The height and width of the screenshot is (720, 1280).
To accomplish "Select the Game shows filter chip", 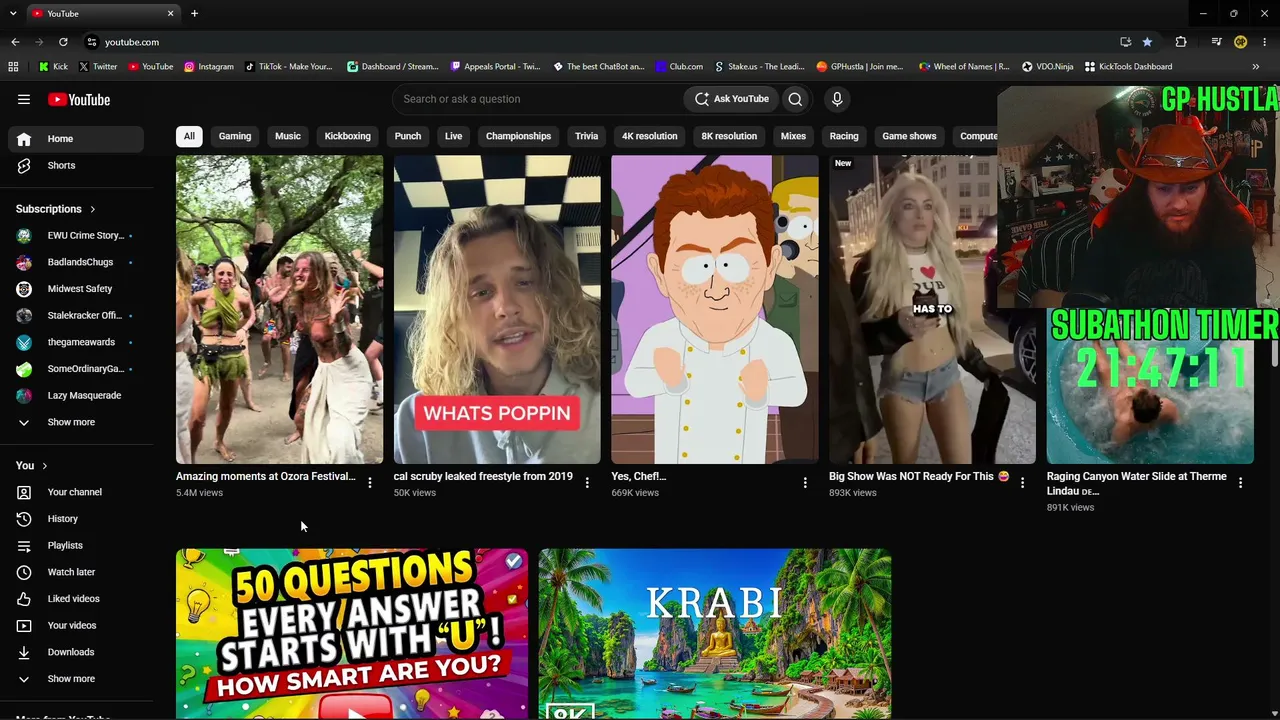I will [909, 136].
